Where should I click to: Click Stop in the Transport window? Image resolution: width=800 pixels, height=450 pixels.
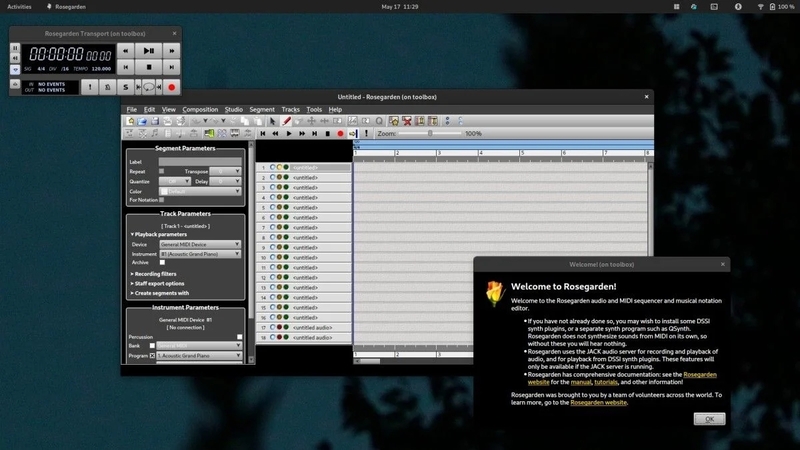[x=148, y=67]
